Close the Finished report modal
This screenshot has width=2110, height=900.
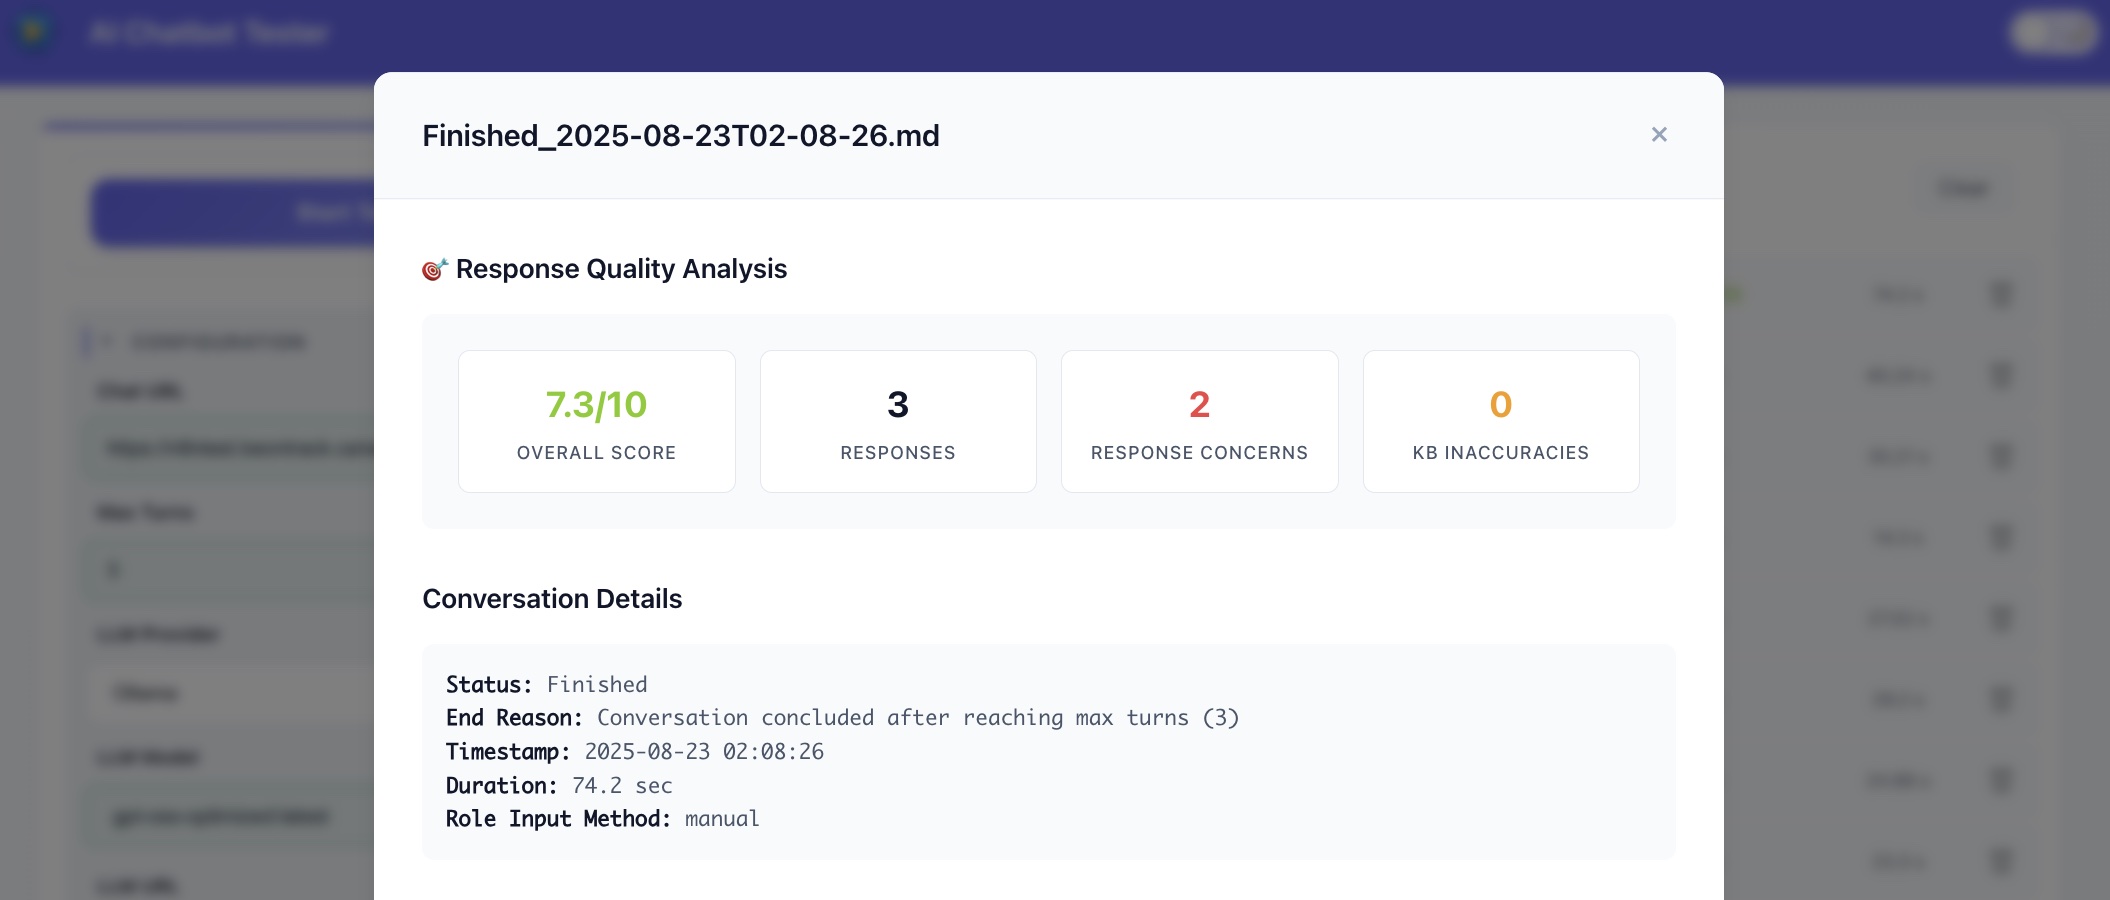coord(1659,134)
